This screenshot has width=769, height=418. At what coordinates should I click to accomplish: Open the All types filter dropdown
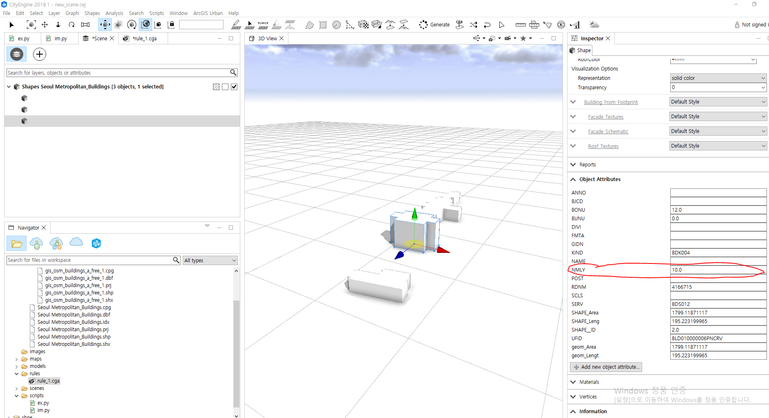point(210,260)
